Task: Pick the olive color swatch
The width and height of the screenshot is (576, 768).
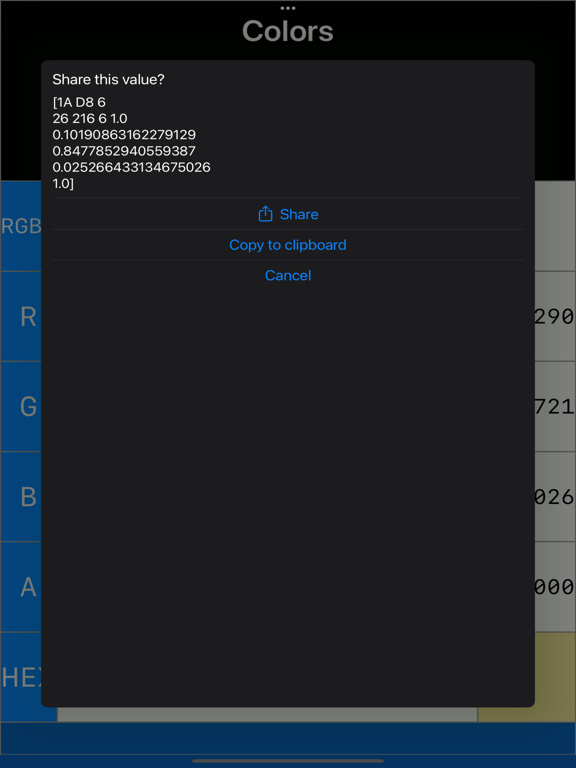Action: click(x=527, y=677)
